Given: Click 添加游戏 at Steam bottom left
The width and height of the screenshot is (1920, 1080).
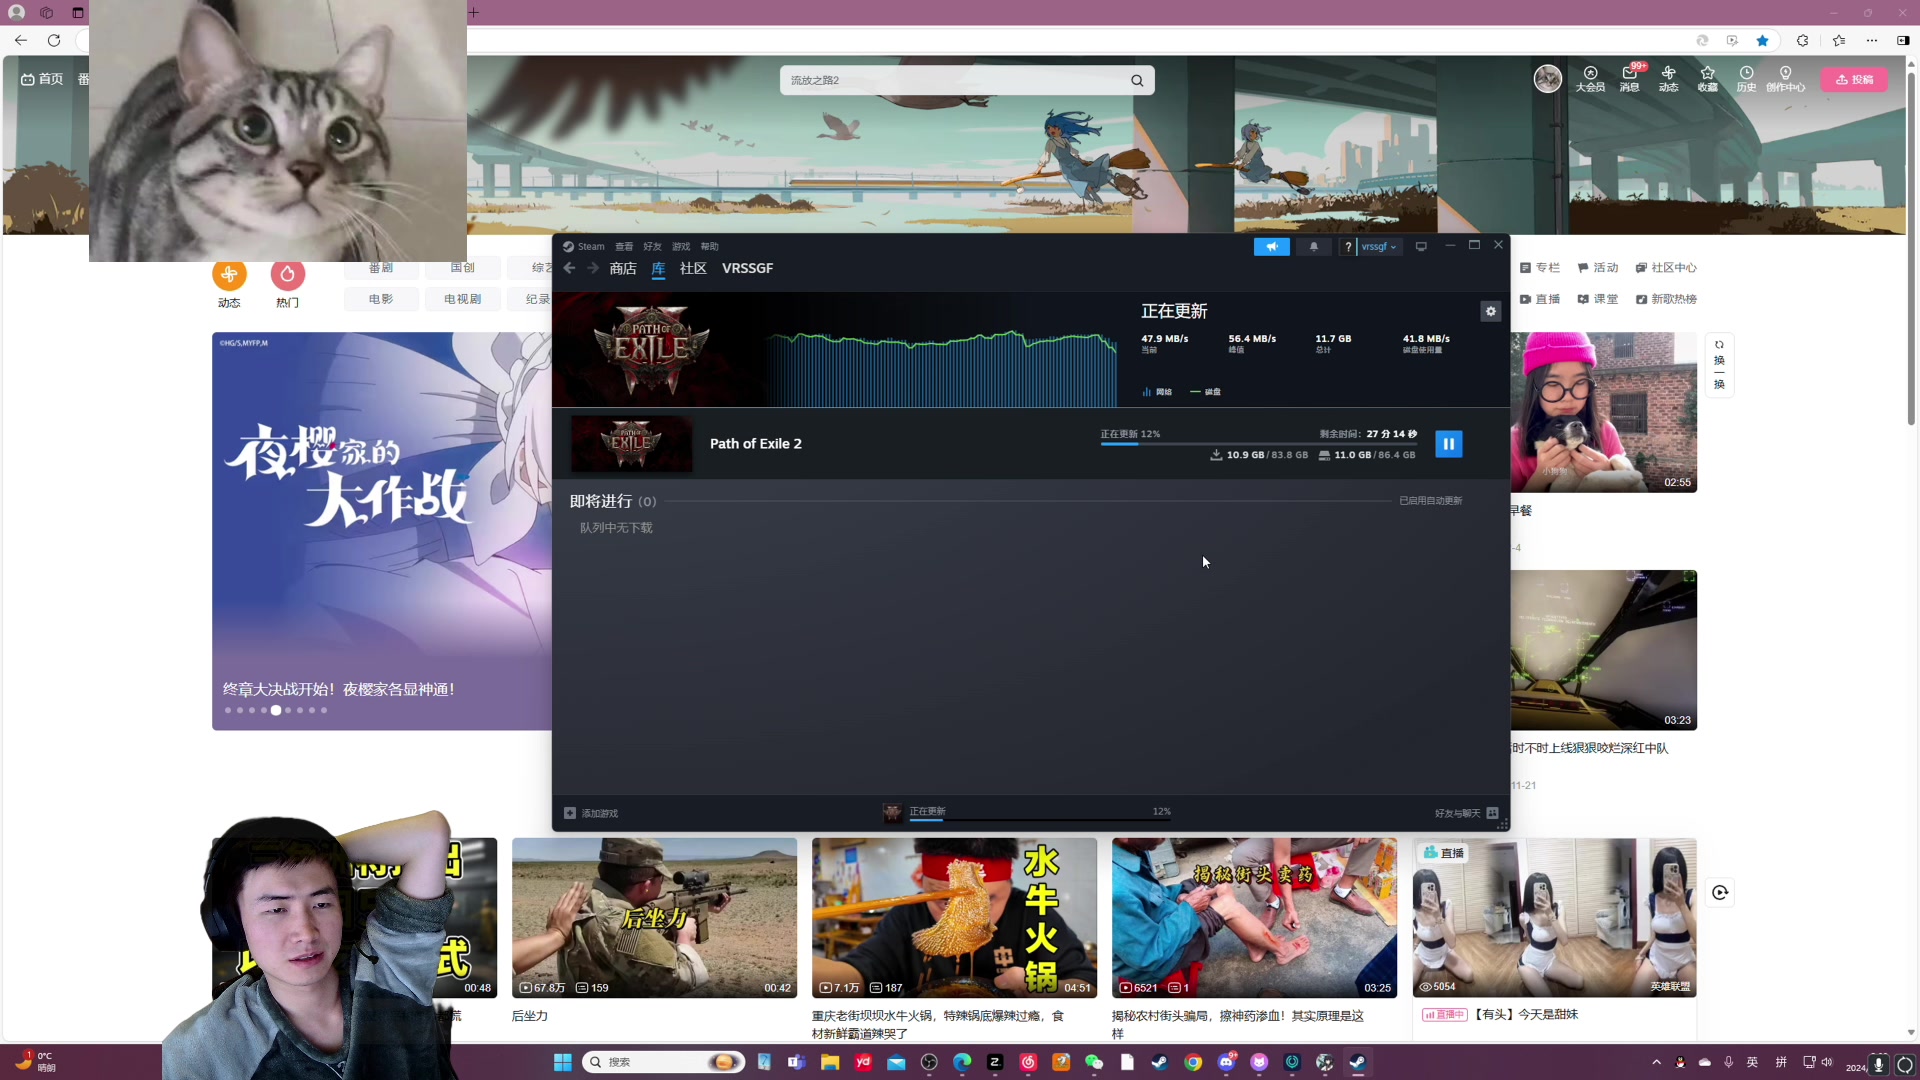Looking at the screenshot, I should 591,813.
